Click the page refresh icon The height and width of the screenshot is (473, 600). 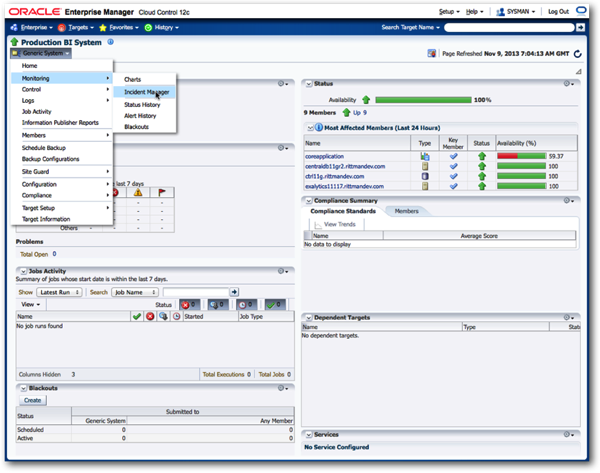click(x=577, y=54)
